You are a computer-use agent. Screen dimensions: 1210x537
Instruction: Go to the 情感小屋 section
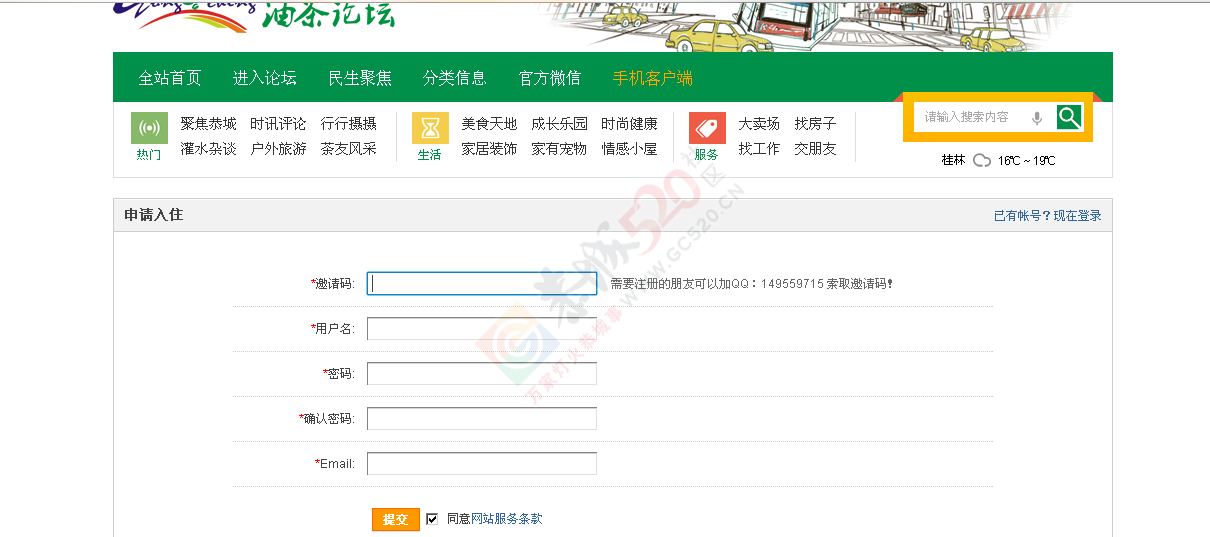coord(630,149)
